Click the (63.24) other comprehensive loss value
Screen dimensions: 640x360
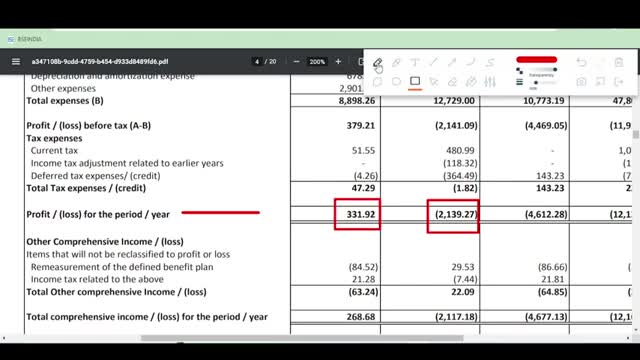click(363, 291)
